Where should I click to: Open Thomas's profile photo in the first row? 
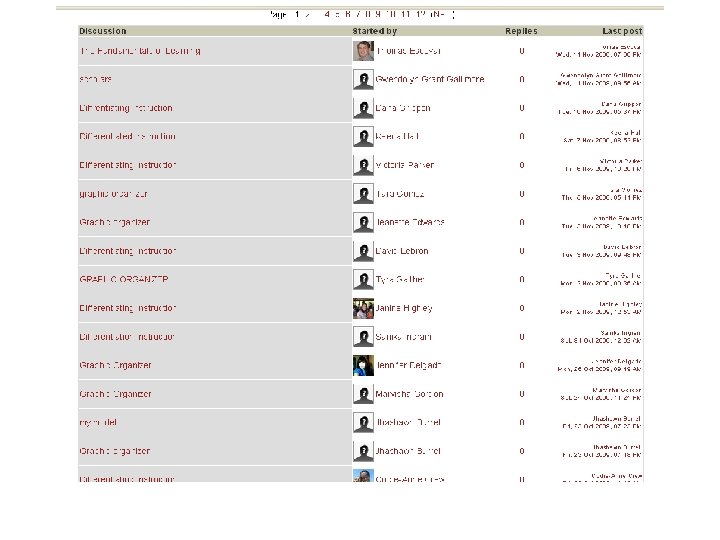point(363,51)
